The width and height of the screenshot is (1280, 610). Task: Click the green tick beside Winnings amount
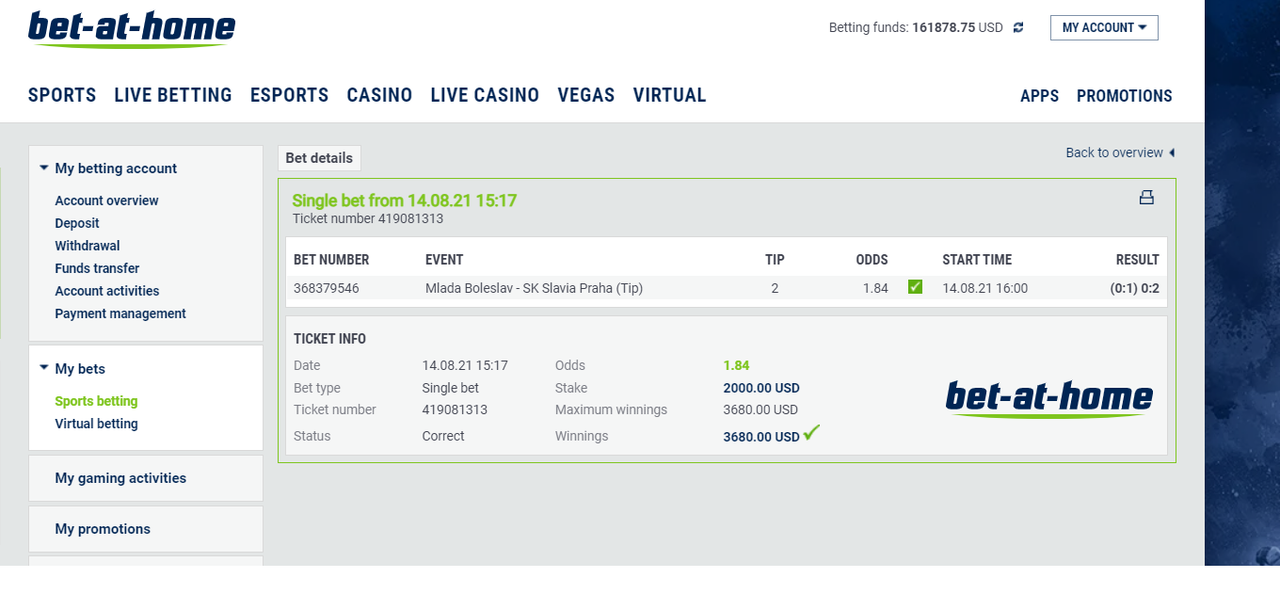(812, 433)
